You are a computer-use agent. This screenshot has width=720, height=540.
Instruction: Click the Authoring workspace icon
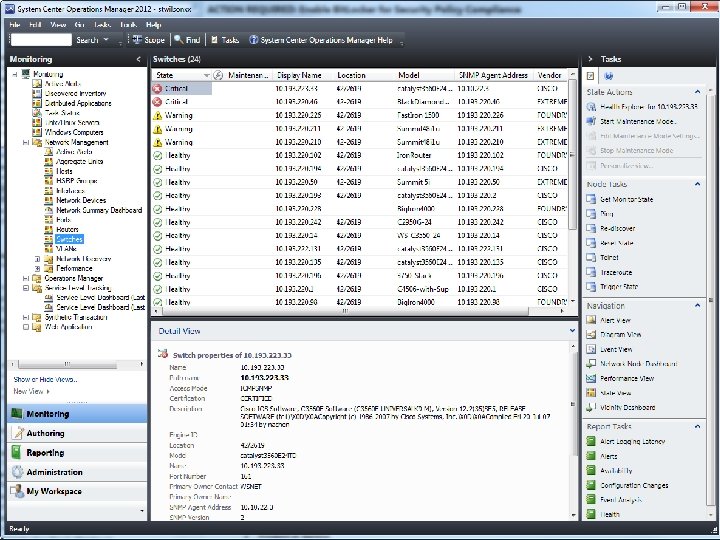pyautogui.click(x=19, y=433)
